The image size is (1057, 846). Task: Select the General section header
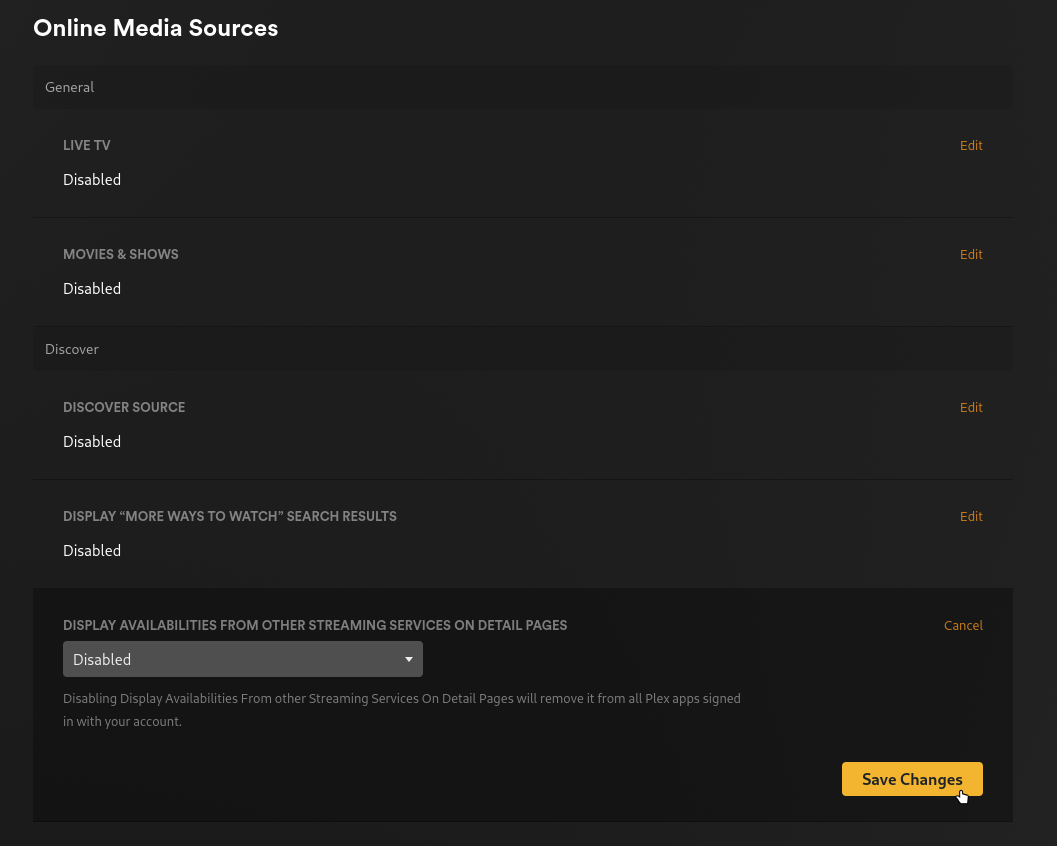(x=69, y=87)
